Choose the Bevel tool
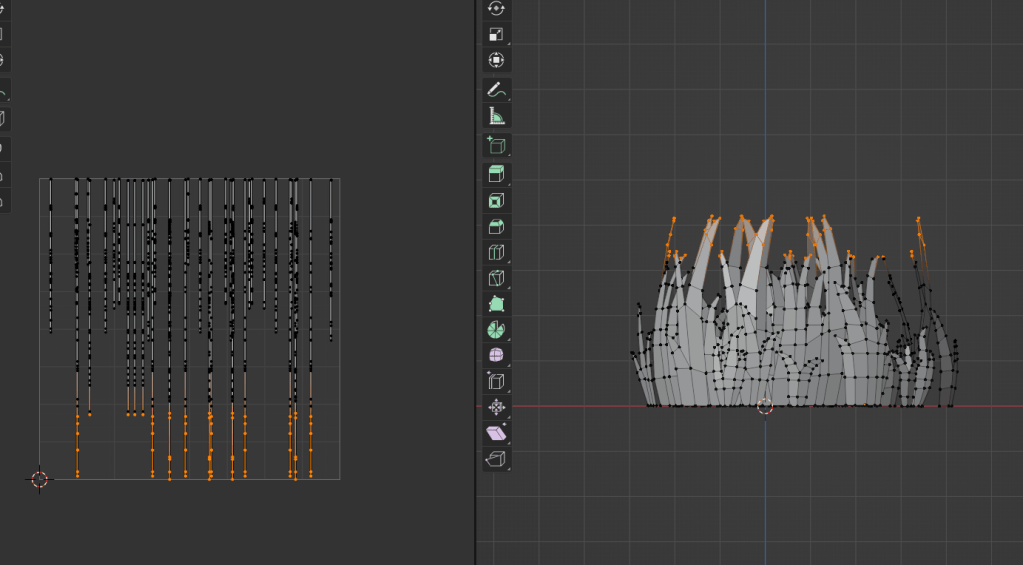The height and width of the screenshot is (565, 1023). click(496, 227)
